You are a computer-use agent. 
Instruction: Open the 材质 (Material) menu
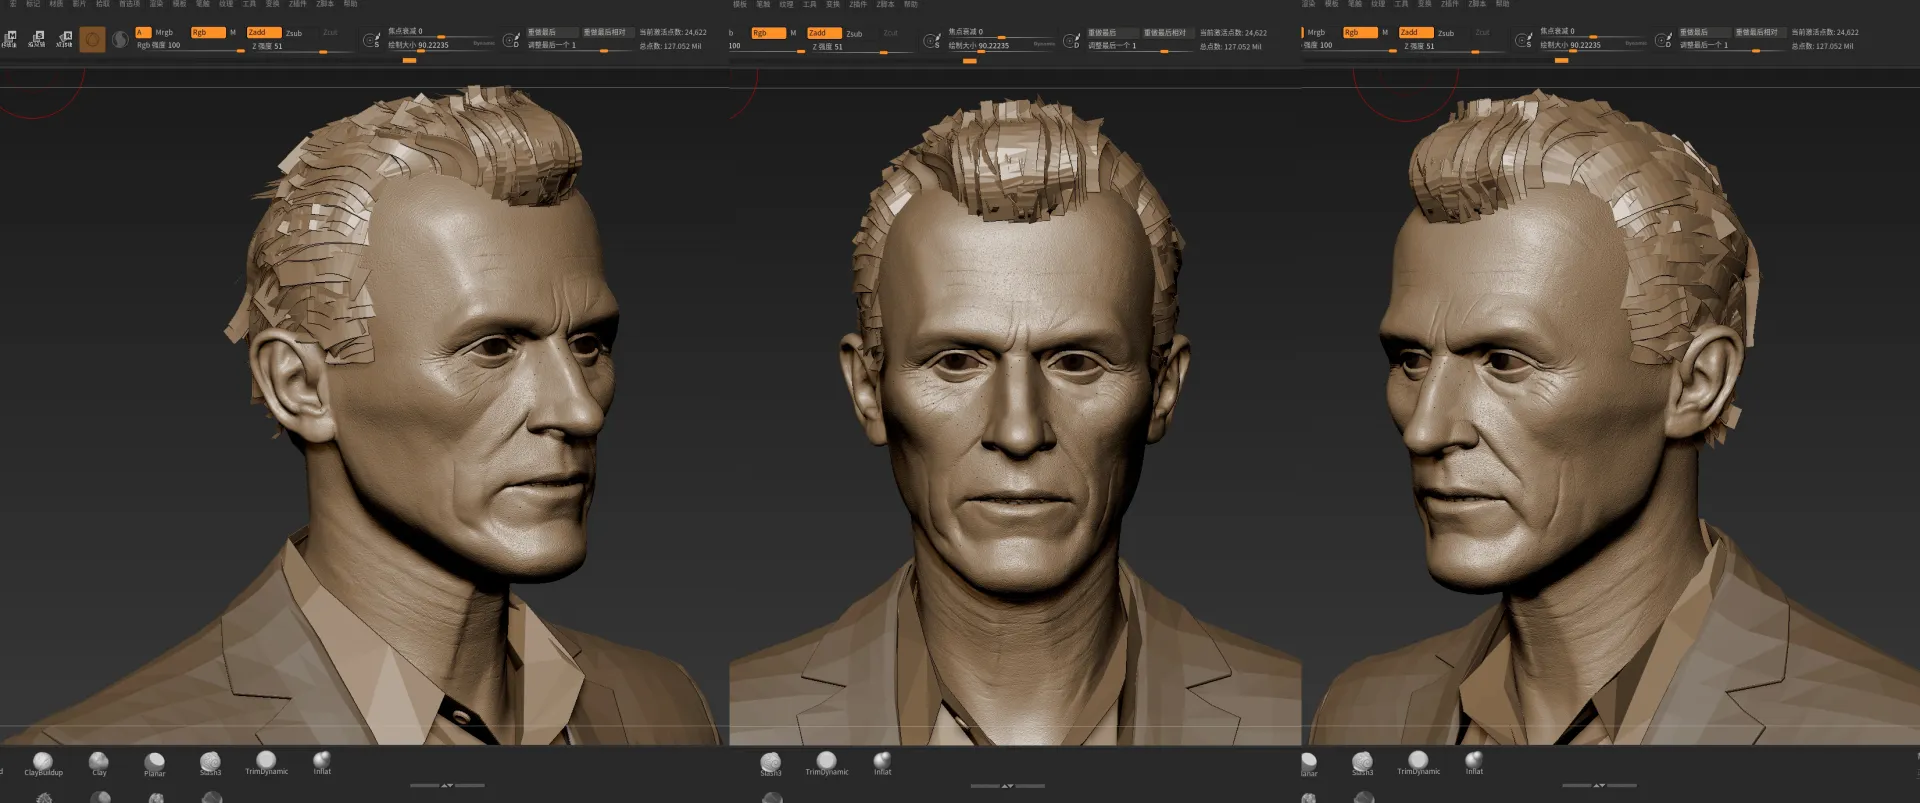56,4
